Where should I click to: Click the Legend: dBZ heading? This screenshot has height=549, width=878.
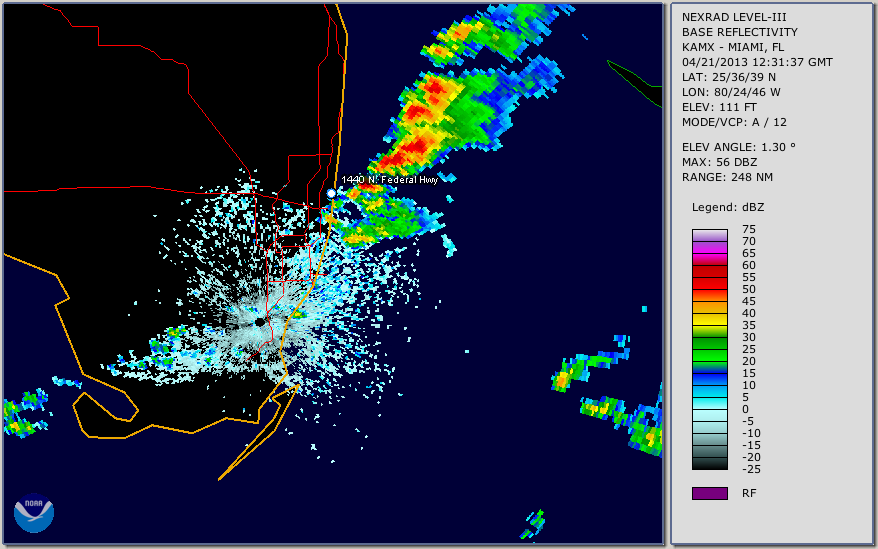(728, 207)
